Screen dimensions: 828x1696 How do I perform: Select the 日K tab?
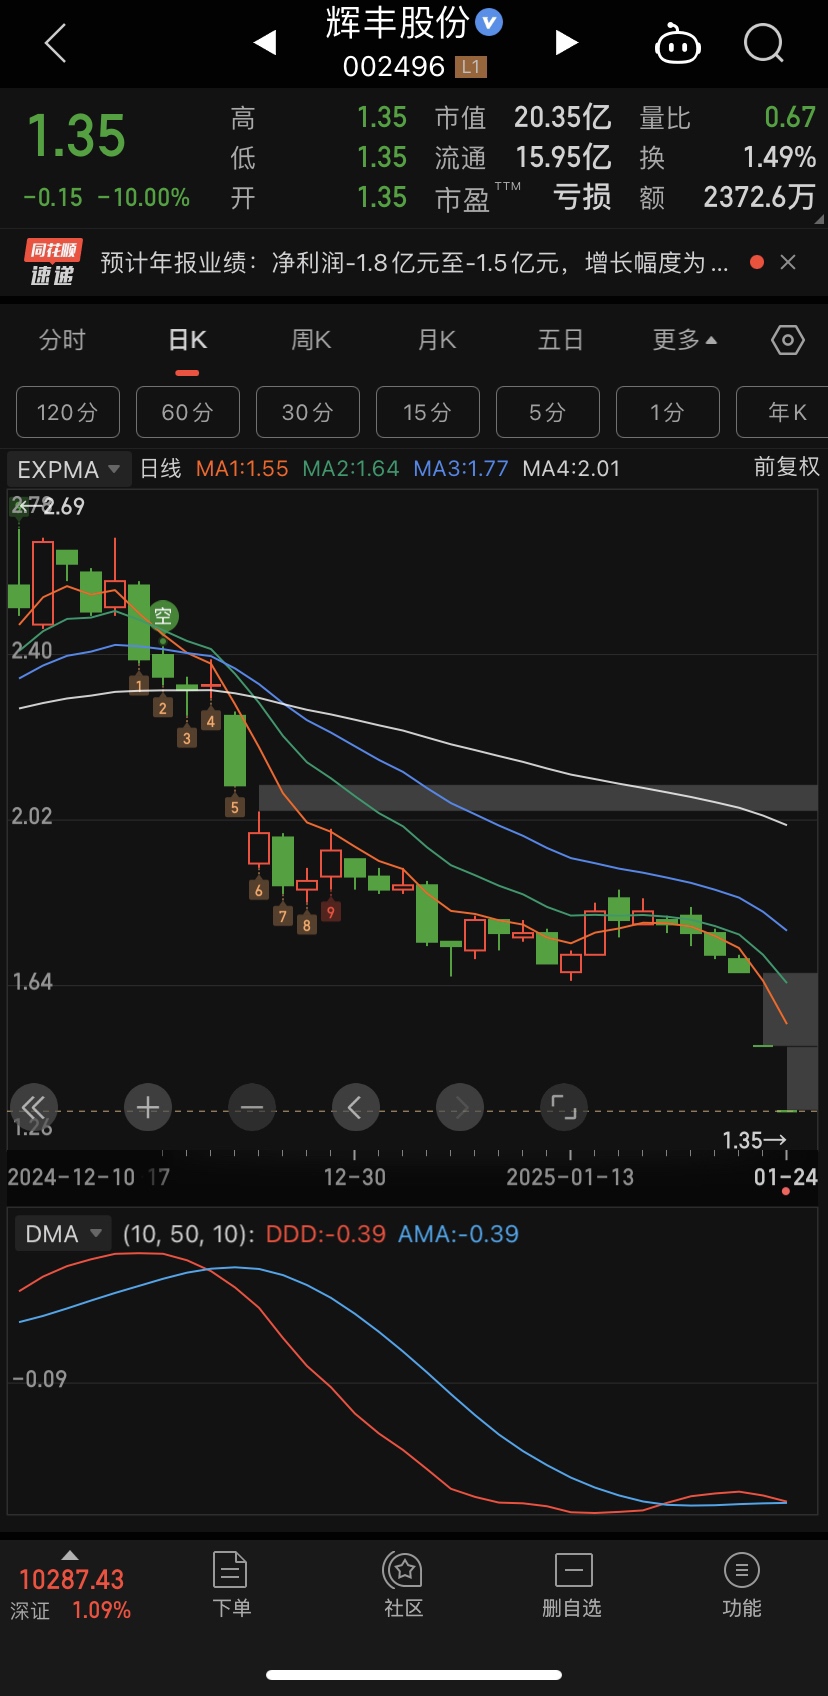pos(187,340)
